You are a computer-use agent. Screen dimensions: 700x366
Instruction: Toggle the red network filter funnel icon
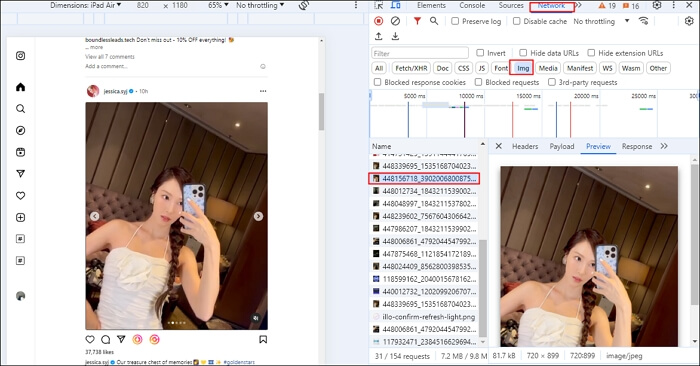[417, 21]
